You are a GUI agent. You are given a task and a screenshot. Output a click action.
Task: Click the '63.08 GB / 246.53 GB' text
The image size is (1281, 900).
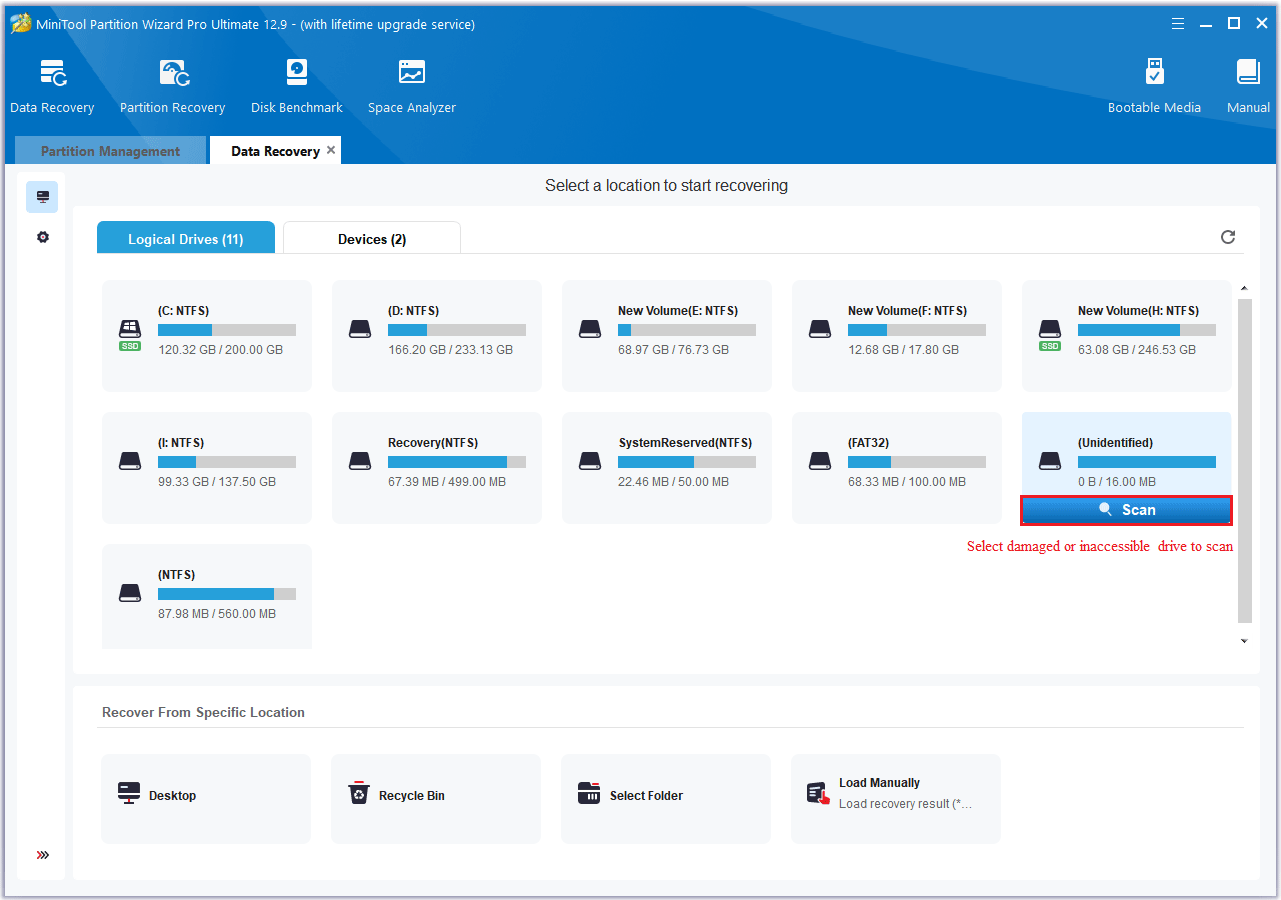[x=1137, y=350]
